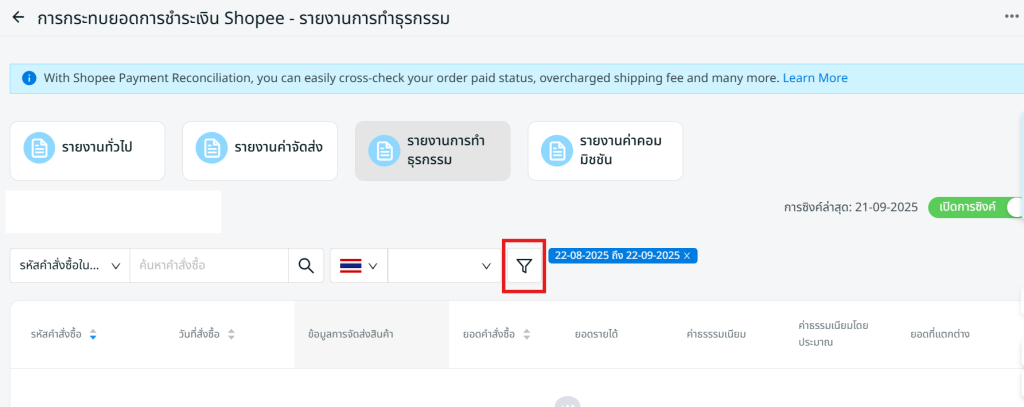Click the Learn More link
1024x407 pixels.
tap(815, 78)
